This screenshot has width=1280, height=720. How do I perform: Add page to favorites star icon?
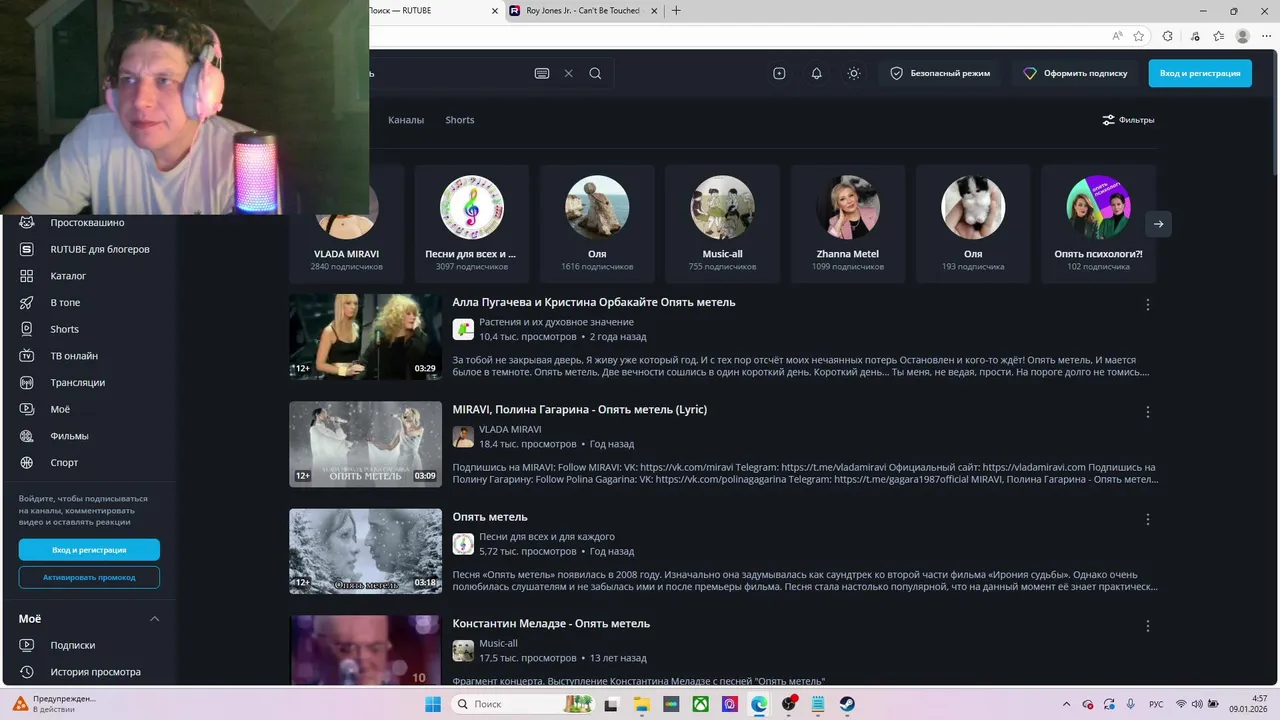tap(1139, 36)
